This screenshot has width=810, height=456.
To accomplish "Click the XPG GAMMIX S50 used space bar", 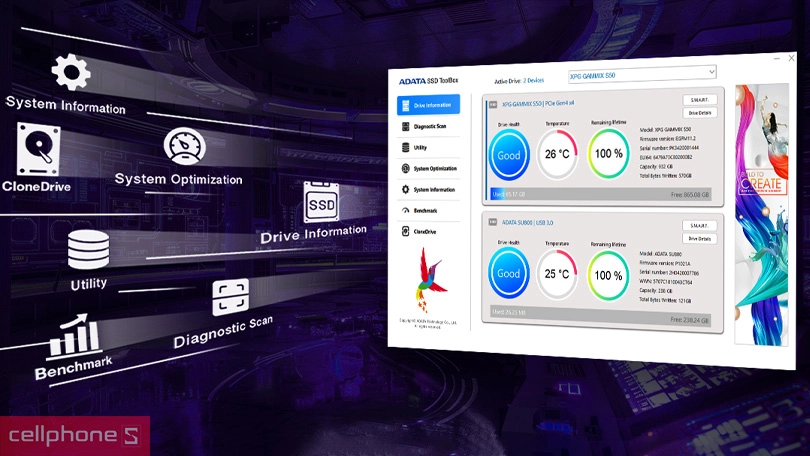I will (x=600, y=194).
